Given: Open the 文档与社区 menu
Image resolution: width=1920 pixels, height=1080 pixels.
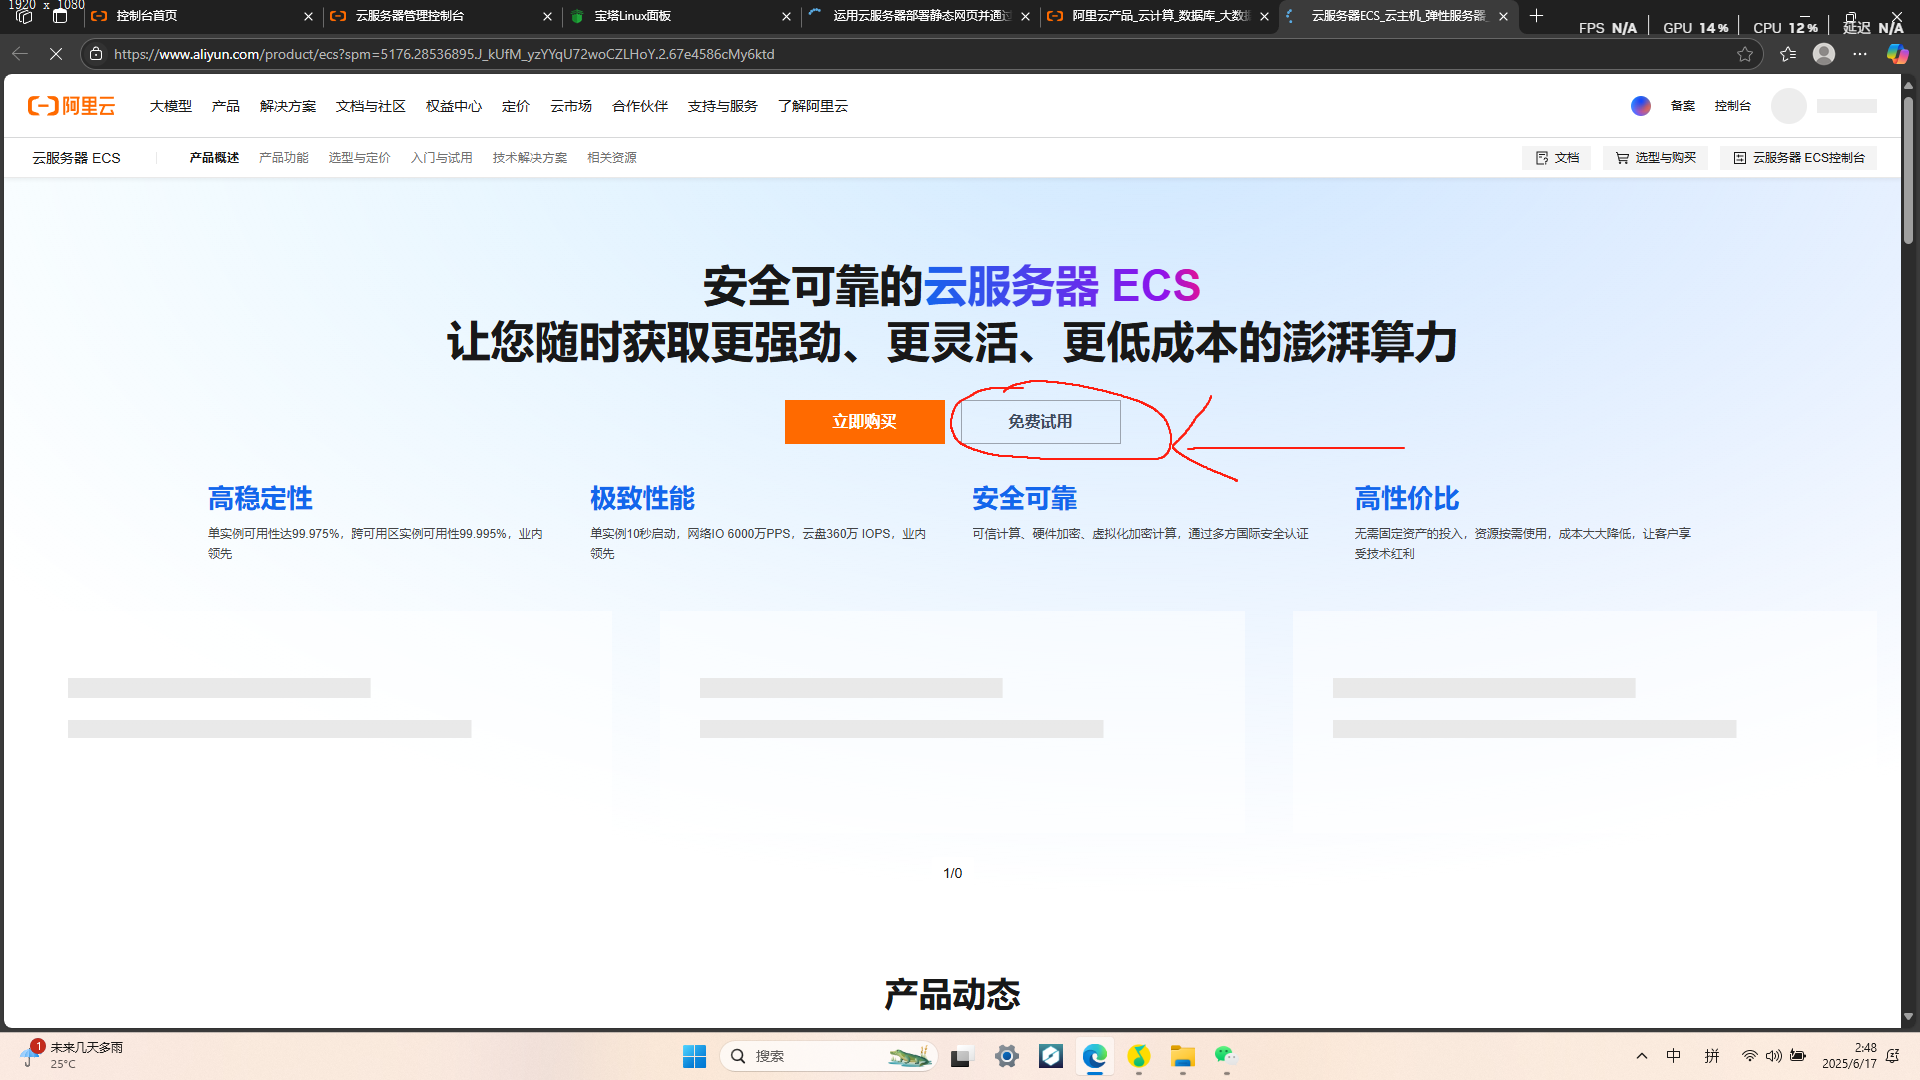Looking at the screenshot, I should pyautogui.click(x=370, y=106).
